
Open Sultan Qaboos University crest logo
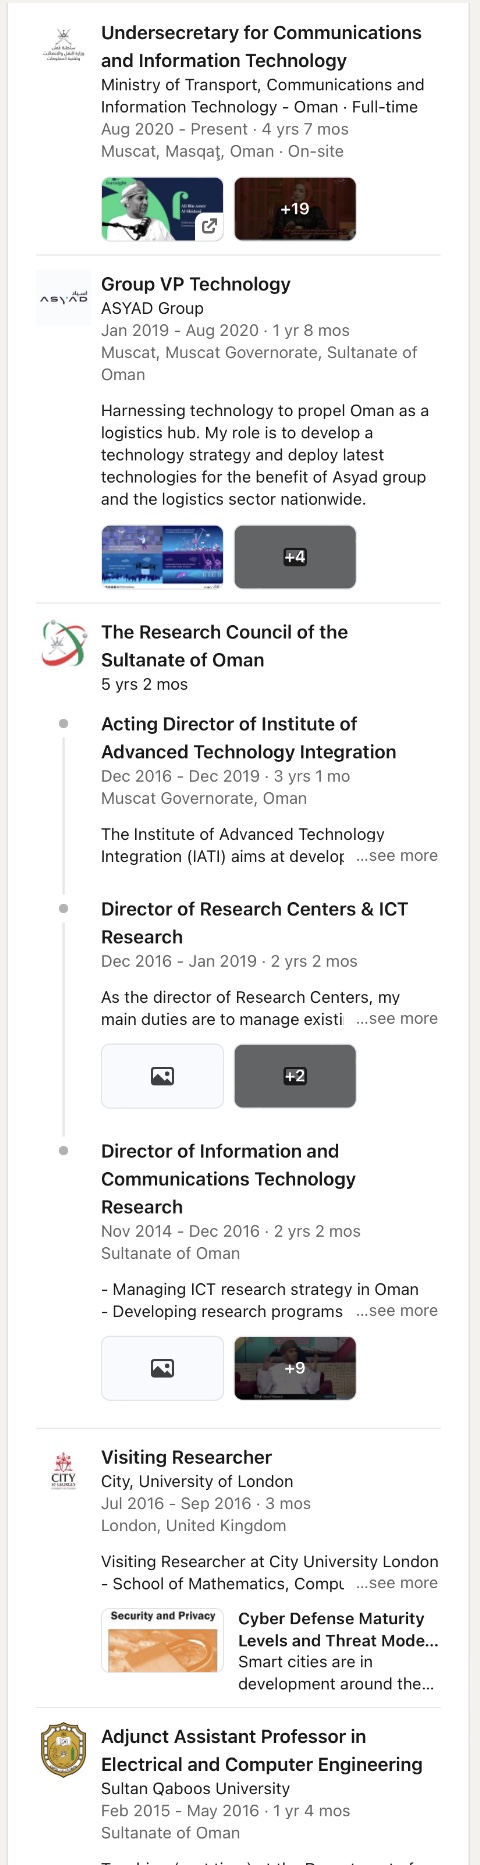pyautogui.click(x=63, y=1749)
